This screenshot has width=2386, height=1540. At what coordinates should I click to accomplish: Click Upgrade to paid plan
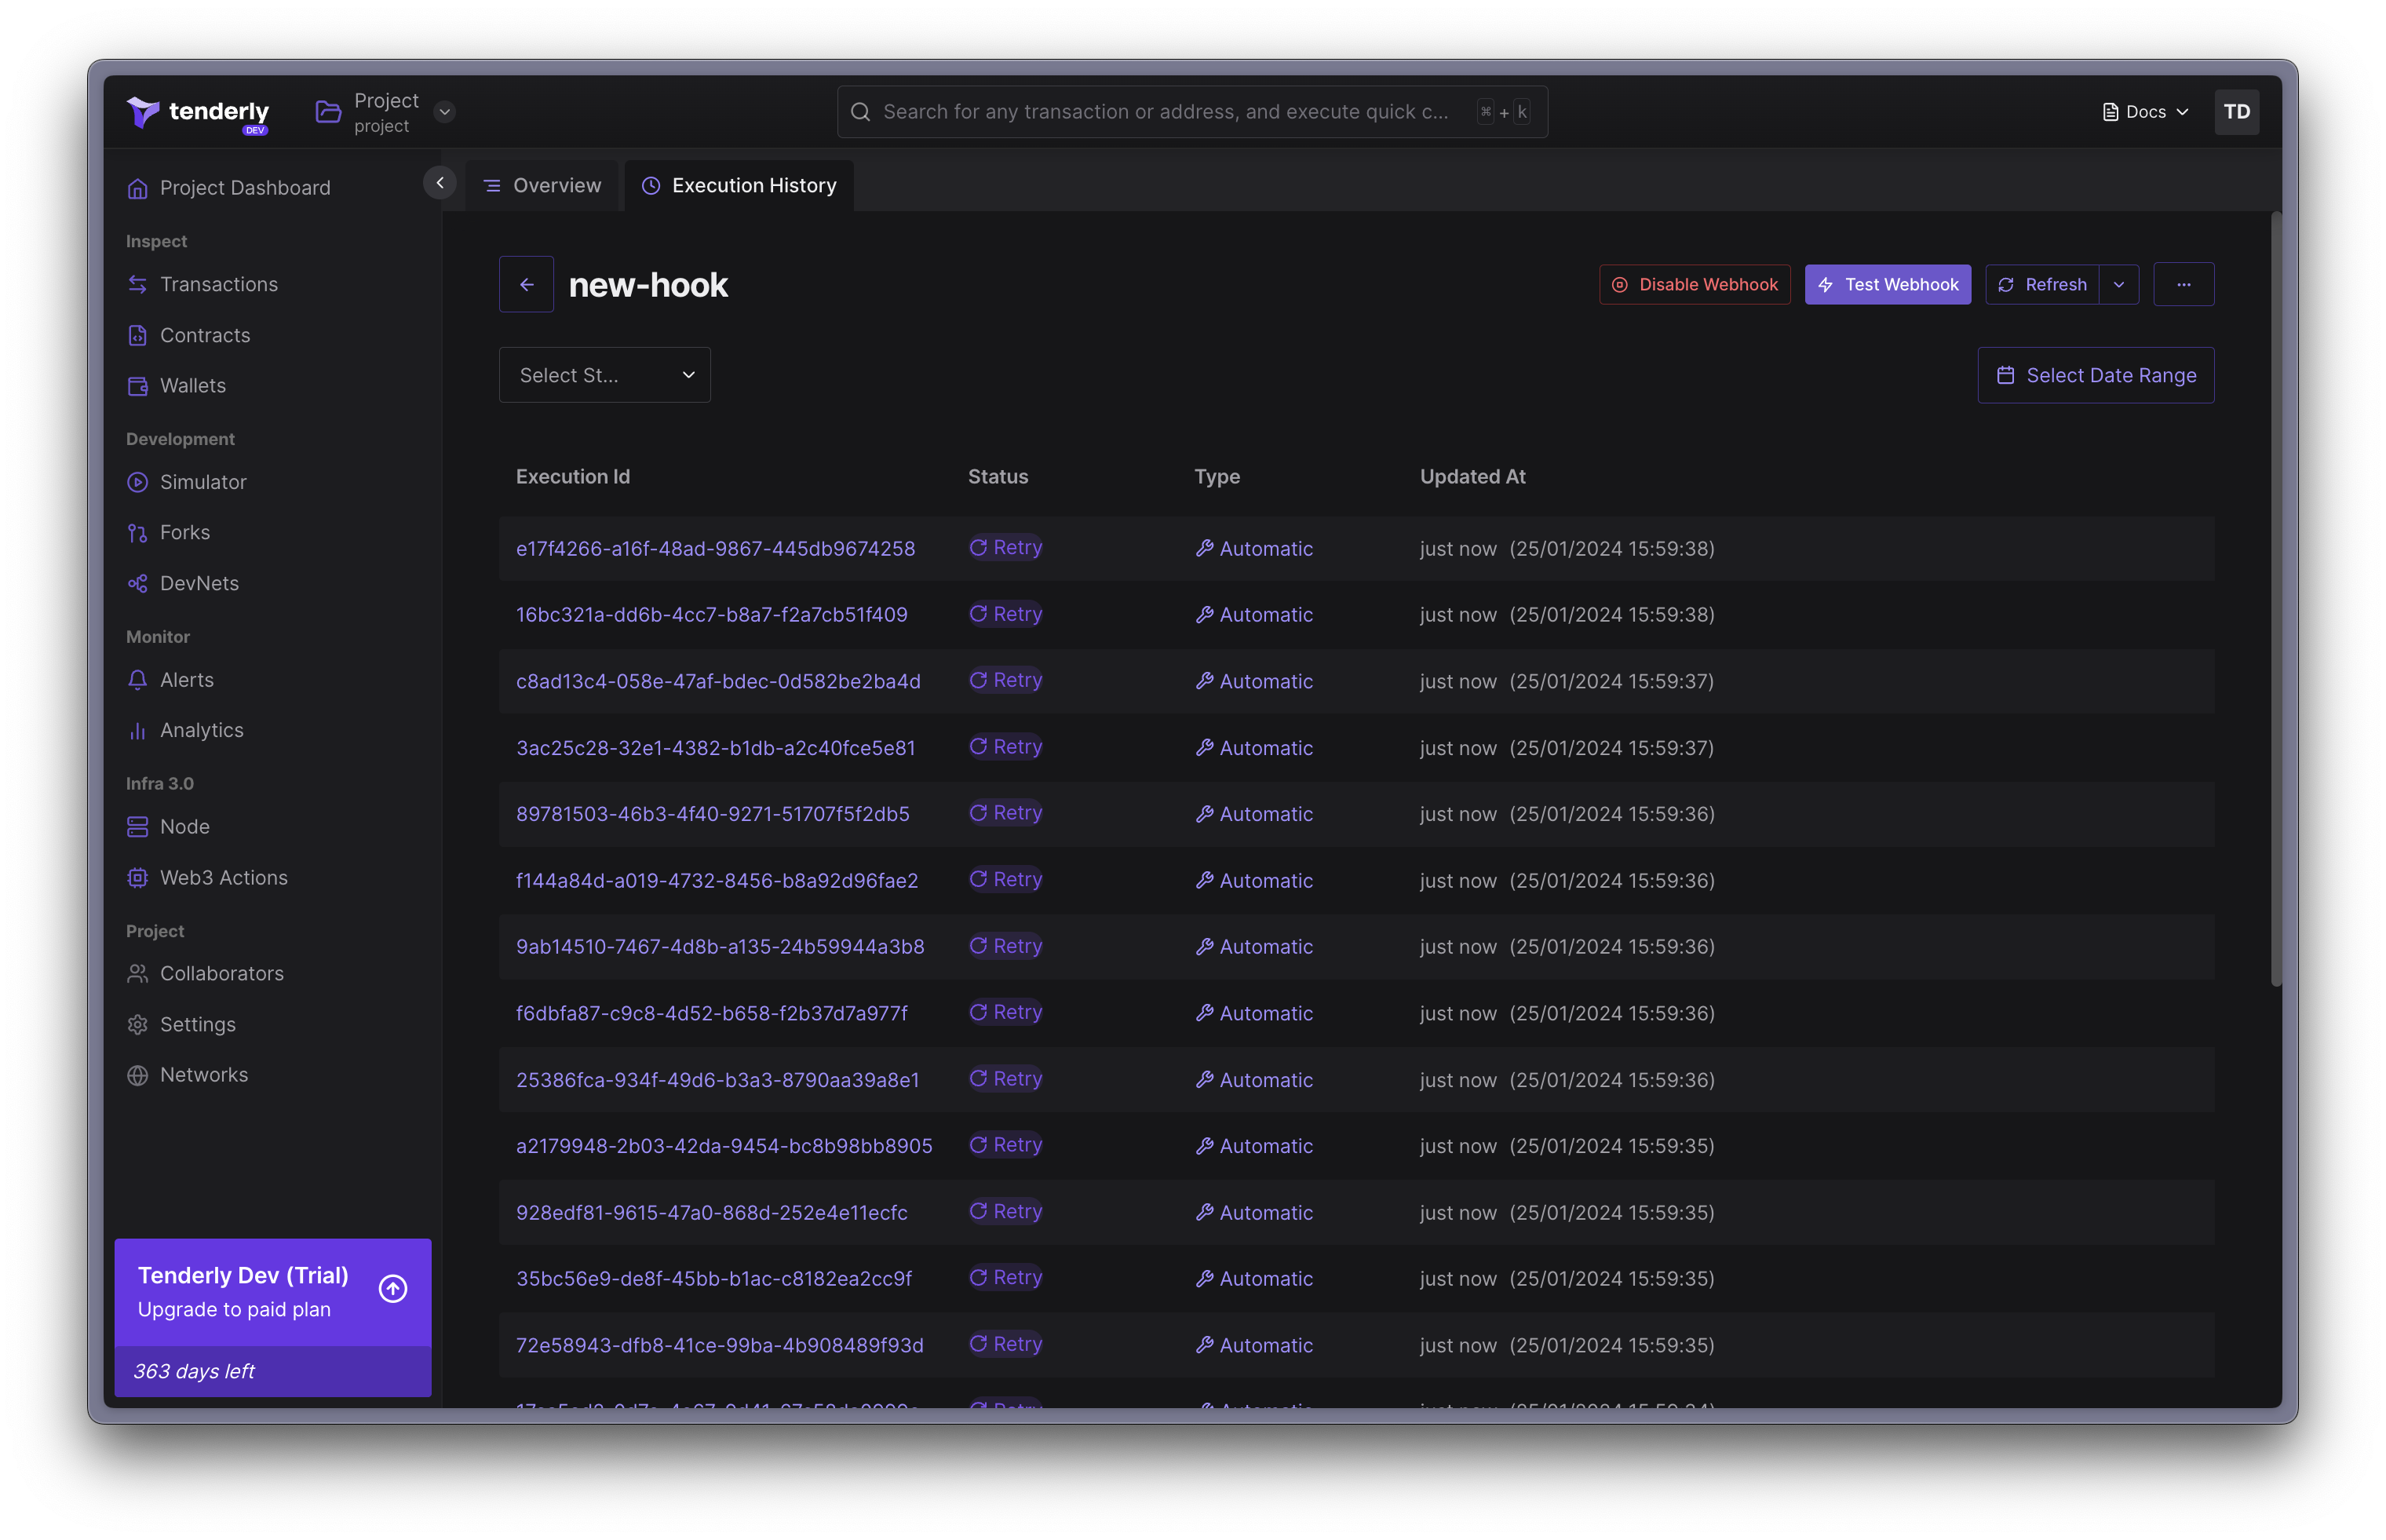pyautogui.click(x=234, y=1310)
